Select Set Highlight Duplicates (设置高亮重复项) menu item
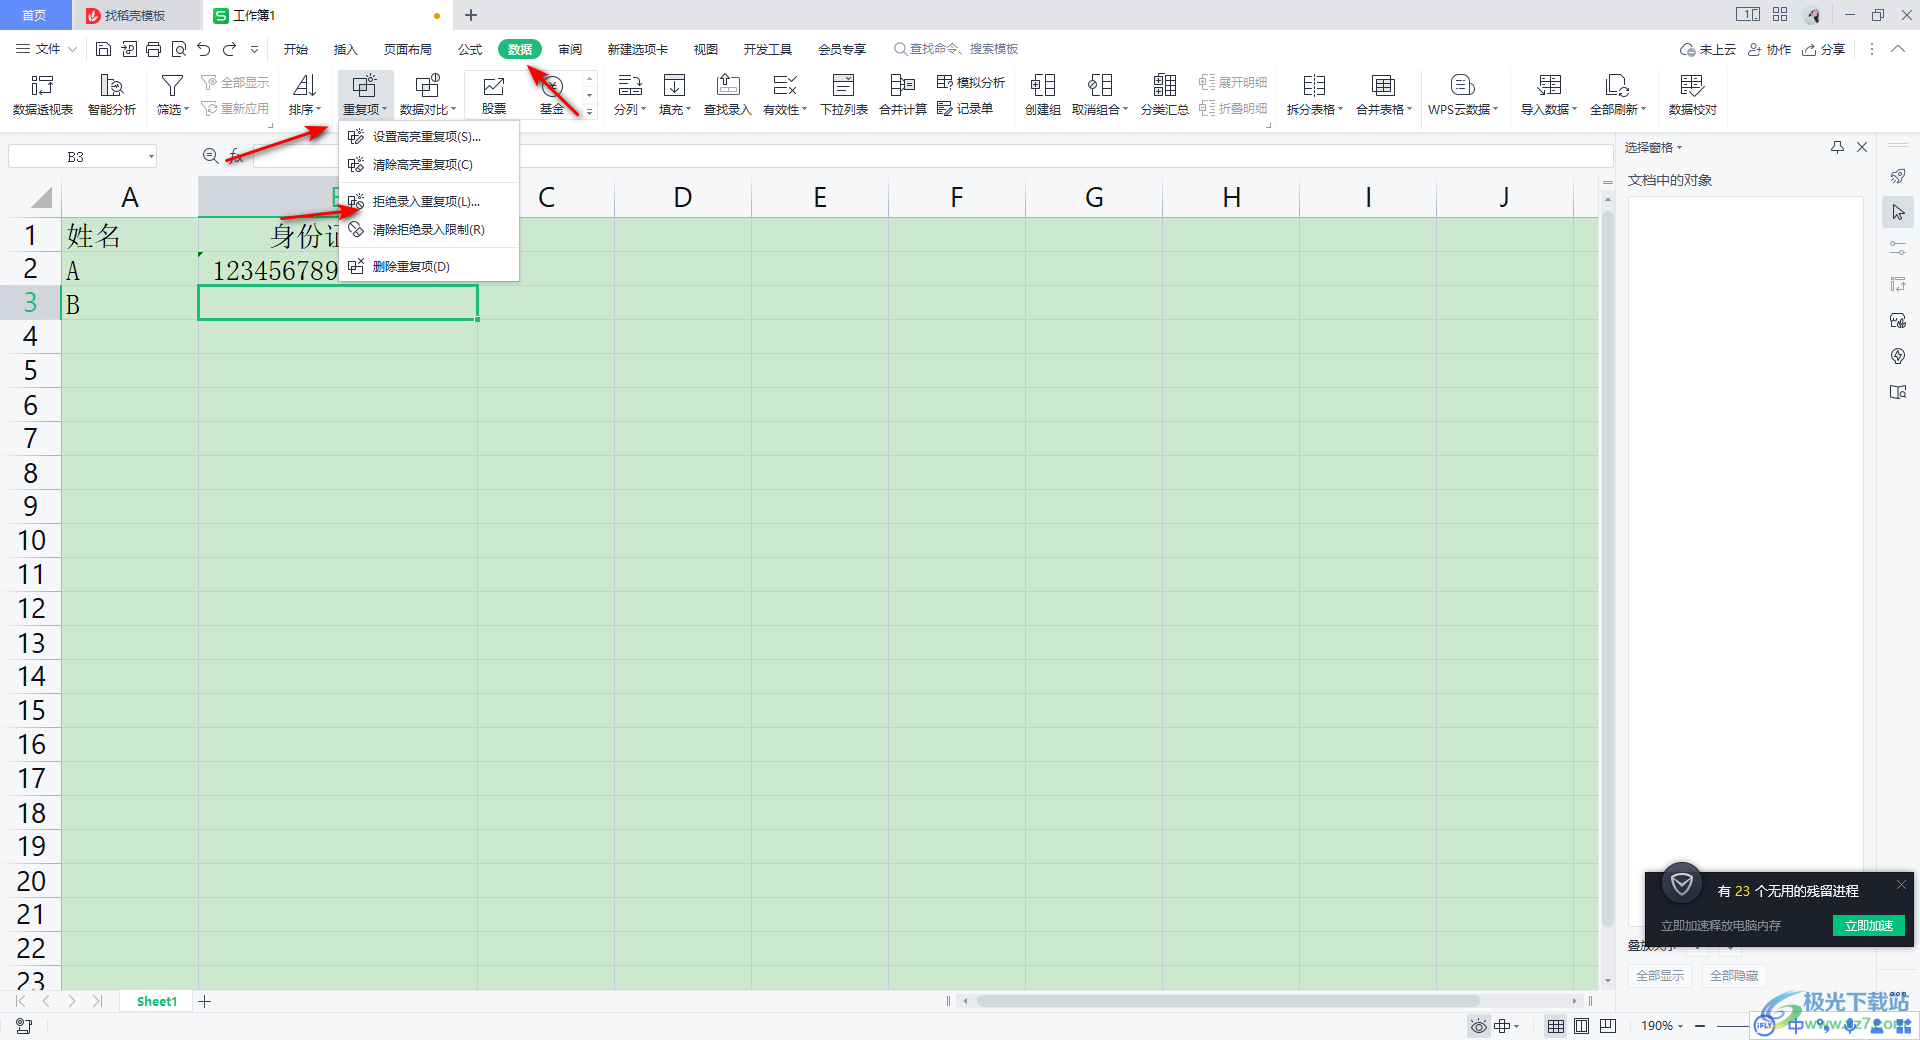 427,136
